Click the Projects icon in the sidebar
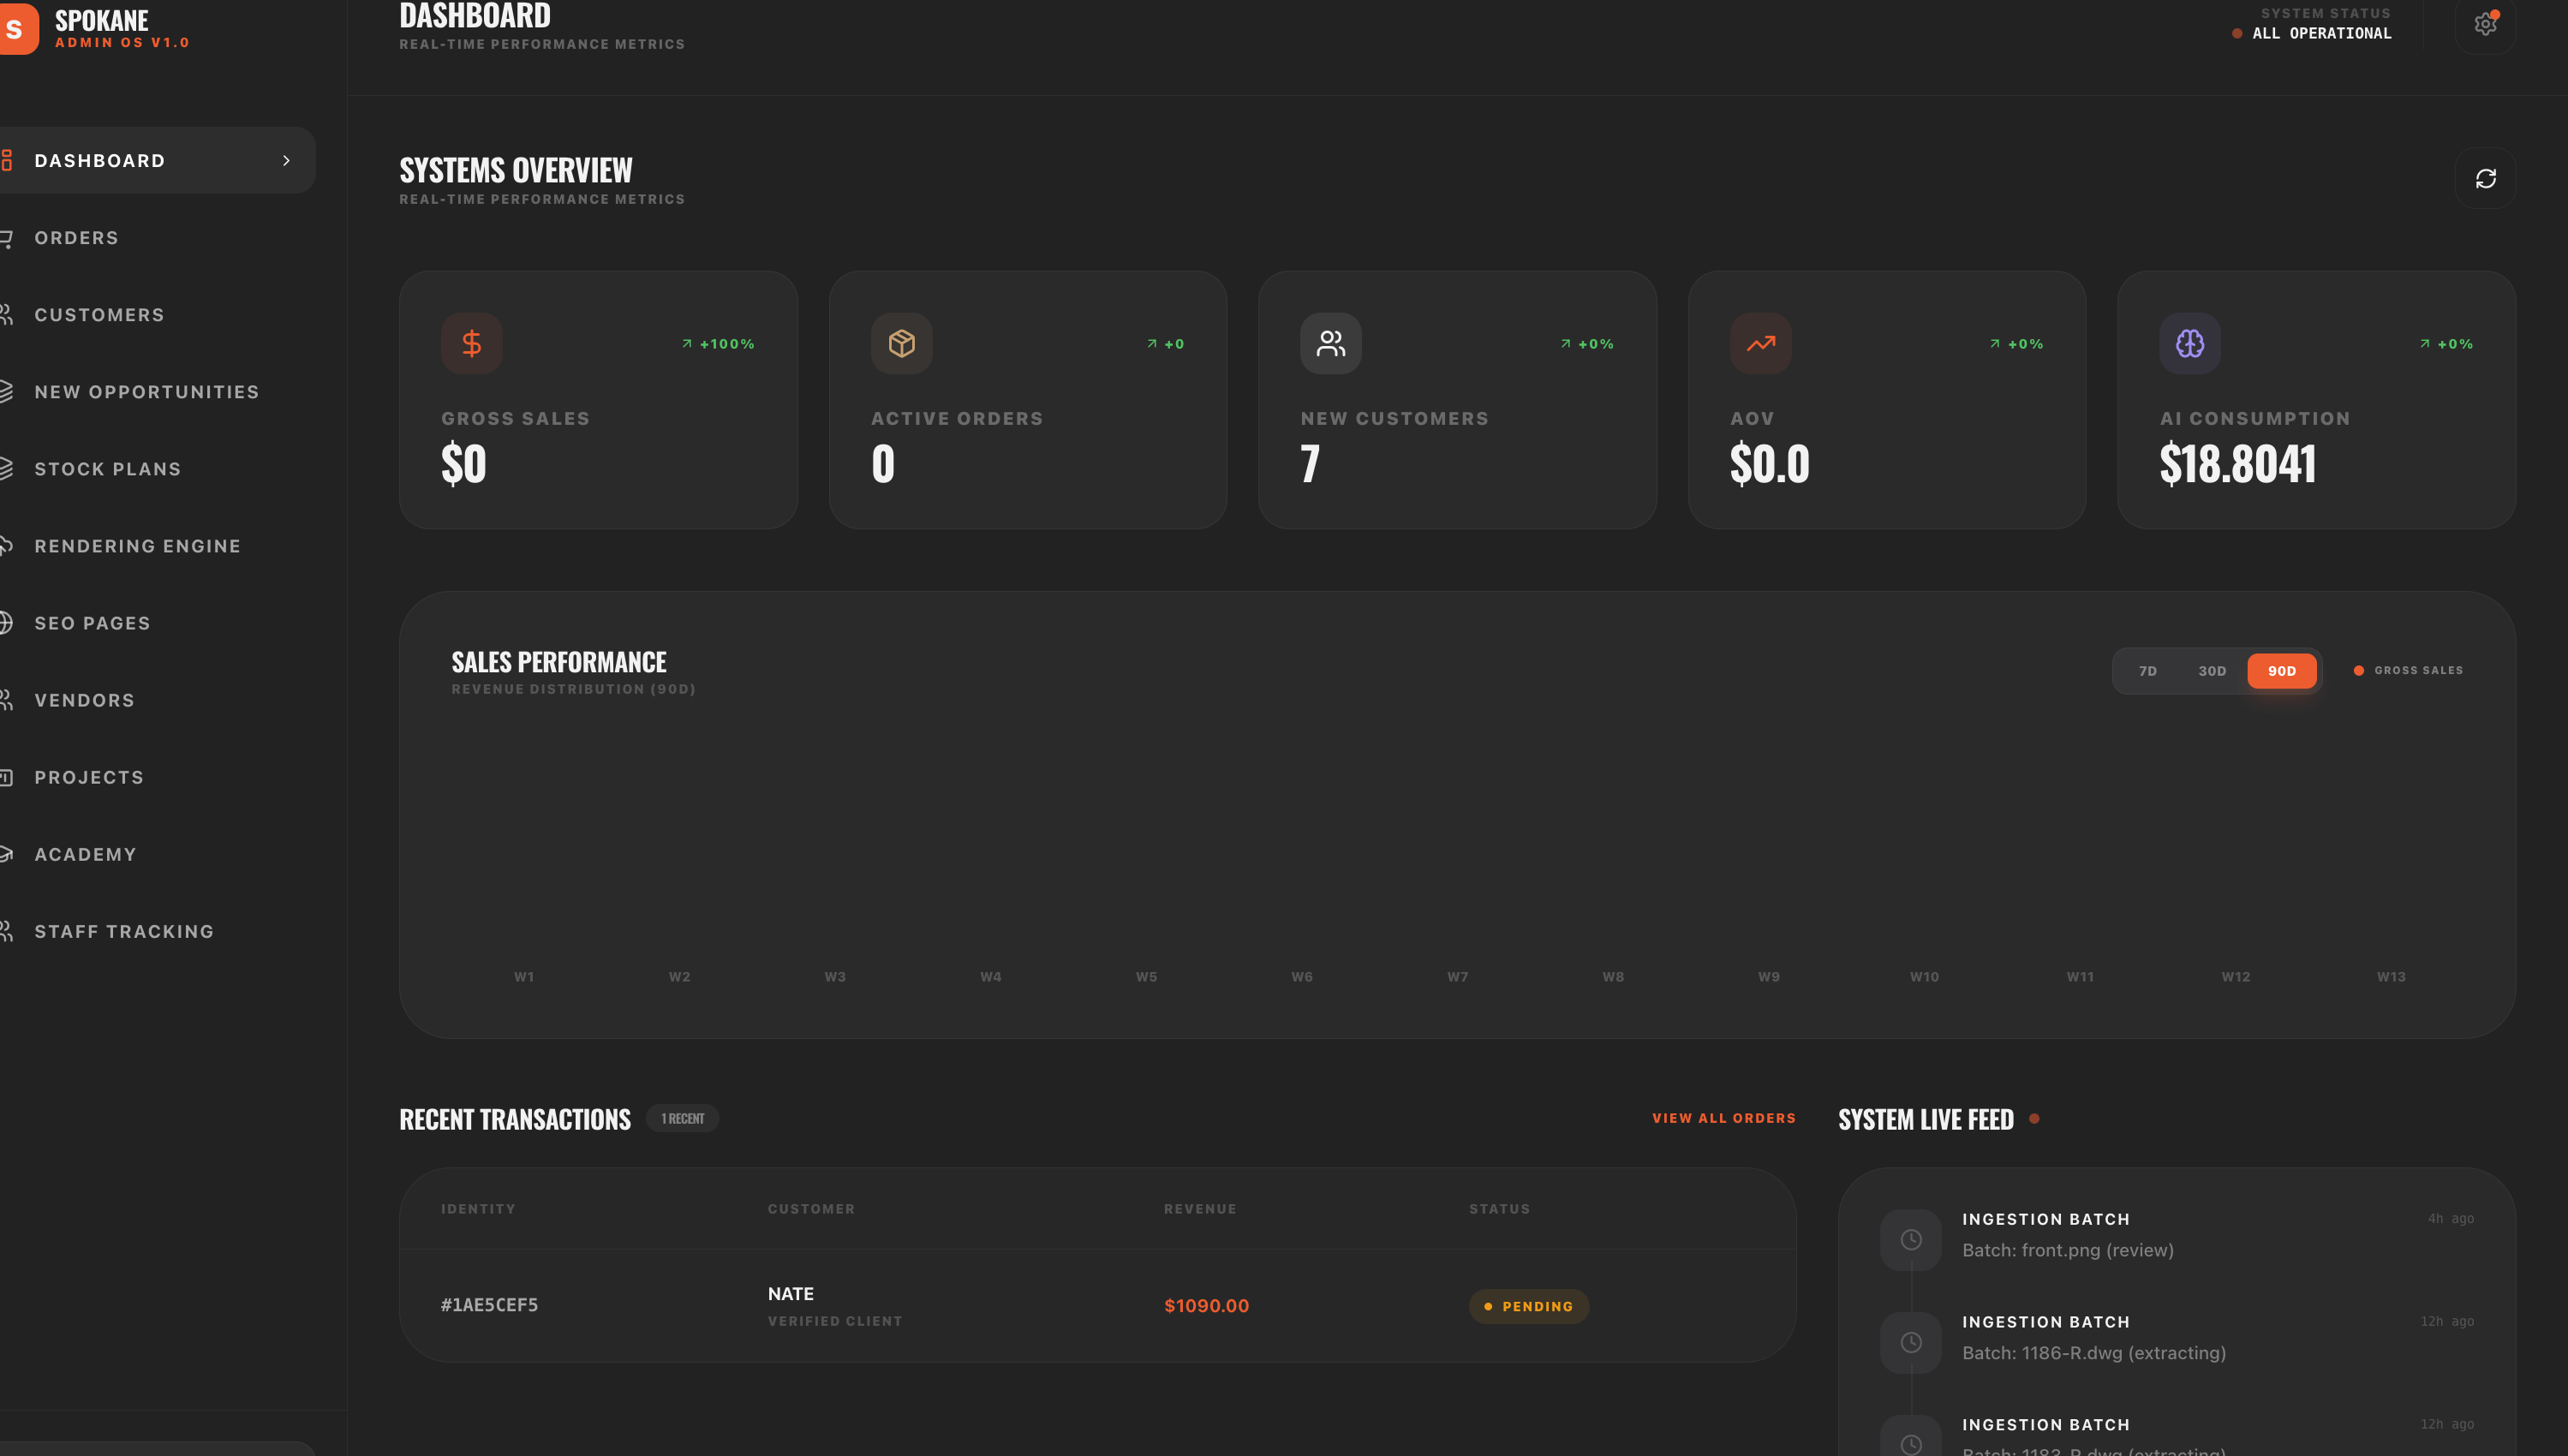Image resolution: width=2568 pixels, height=1456 pixels. coord(5,777)
